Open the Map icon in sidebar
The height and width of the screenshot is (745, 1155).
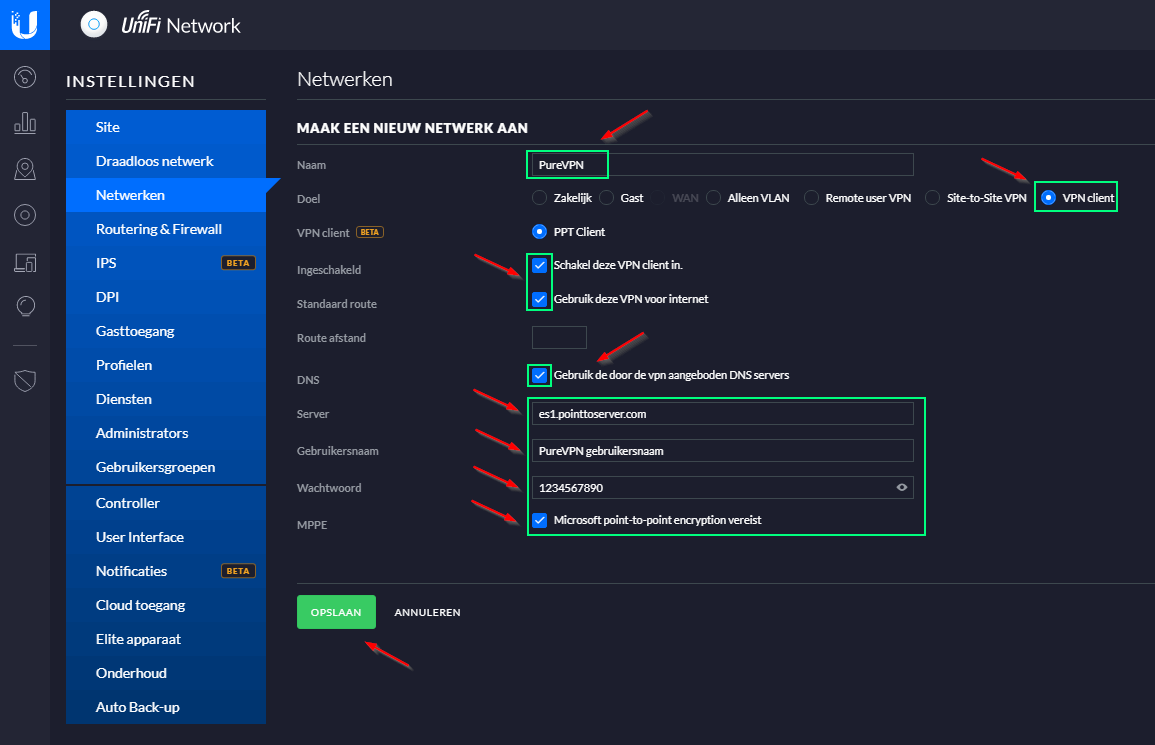tap(25, 170)
